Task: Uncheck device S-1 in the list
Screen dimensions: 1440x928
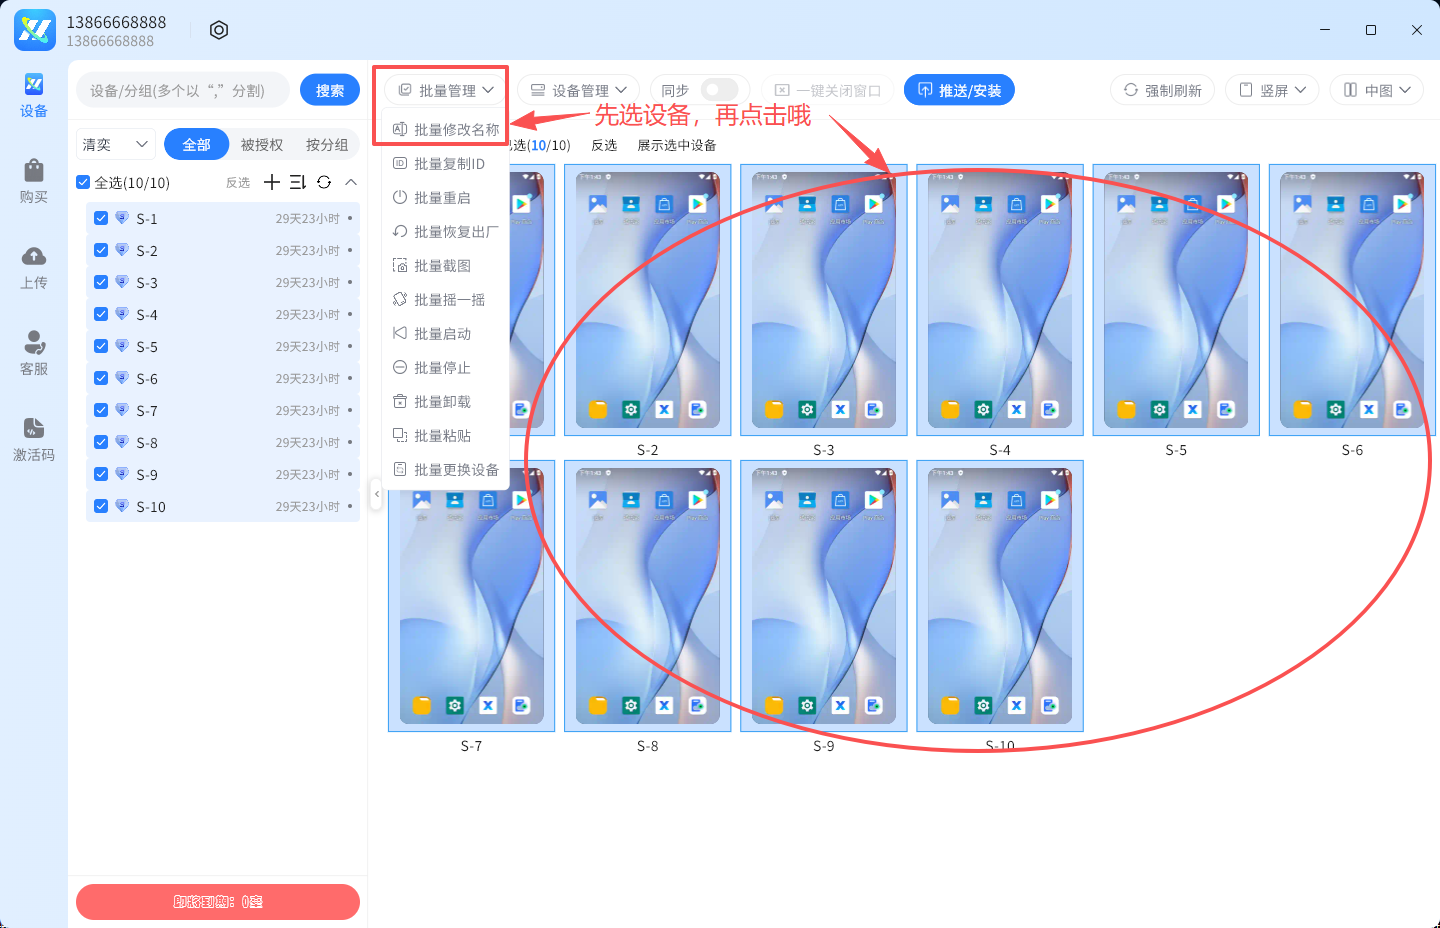Action: coord(101,218)
